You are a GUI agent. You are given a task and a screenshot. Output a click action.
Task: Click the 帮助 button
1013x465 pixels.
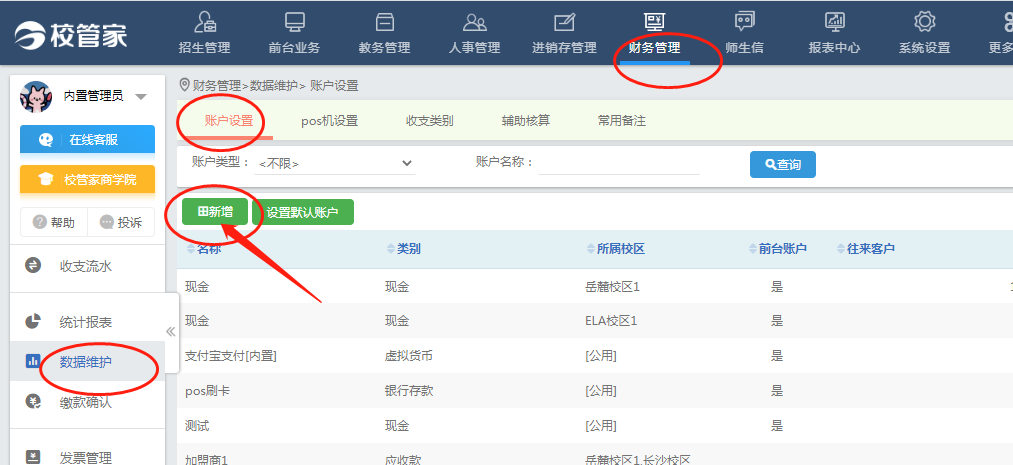coord(54,222)
